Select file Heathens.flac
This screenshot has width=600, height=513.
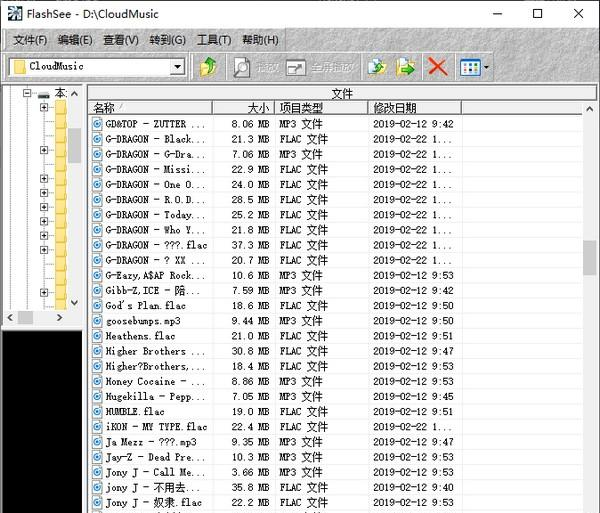pos(140,336)
